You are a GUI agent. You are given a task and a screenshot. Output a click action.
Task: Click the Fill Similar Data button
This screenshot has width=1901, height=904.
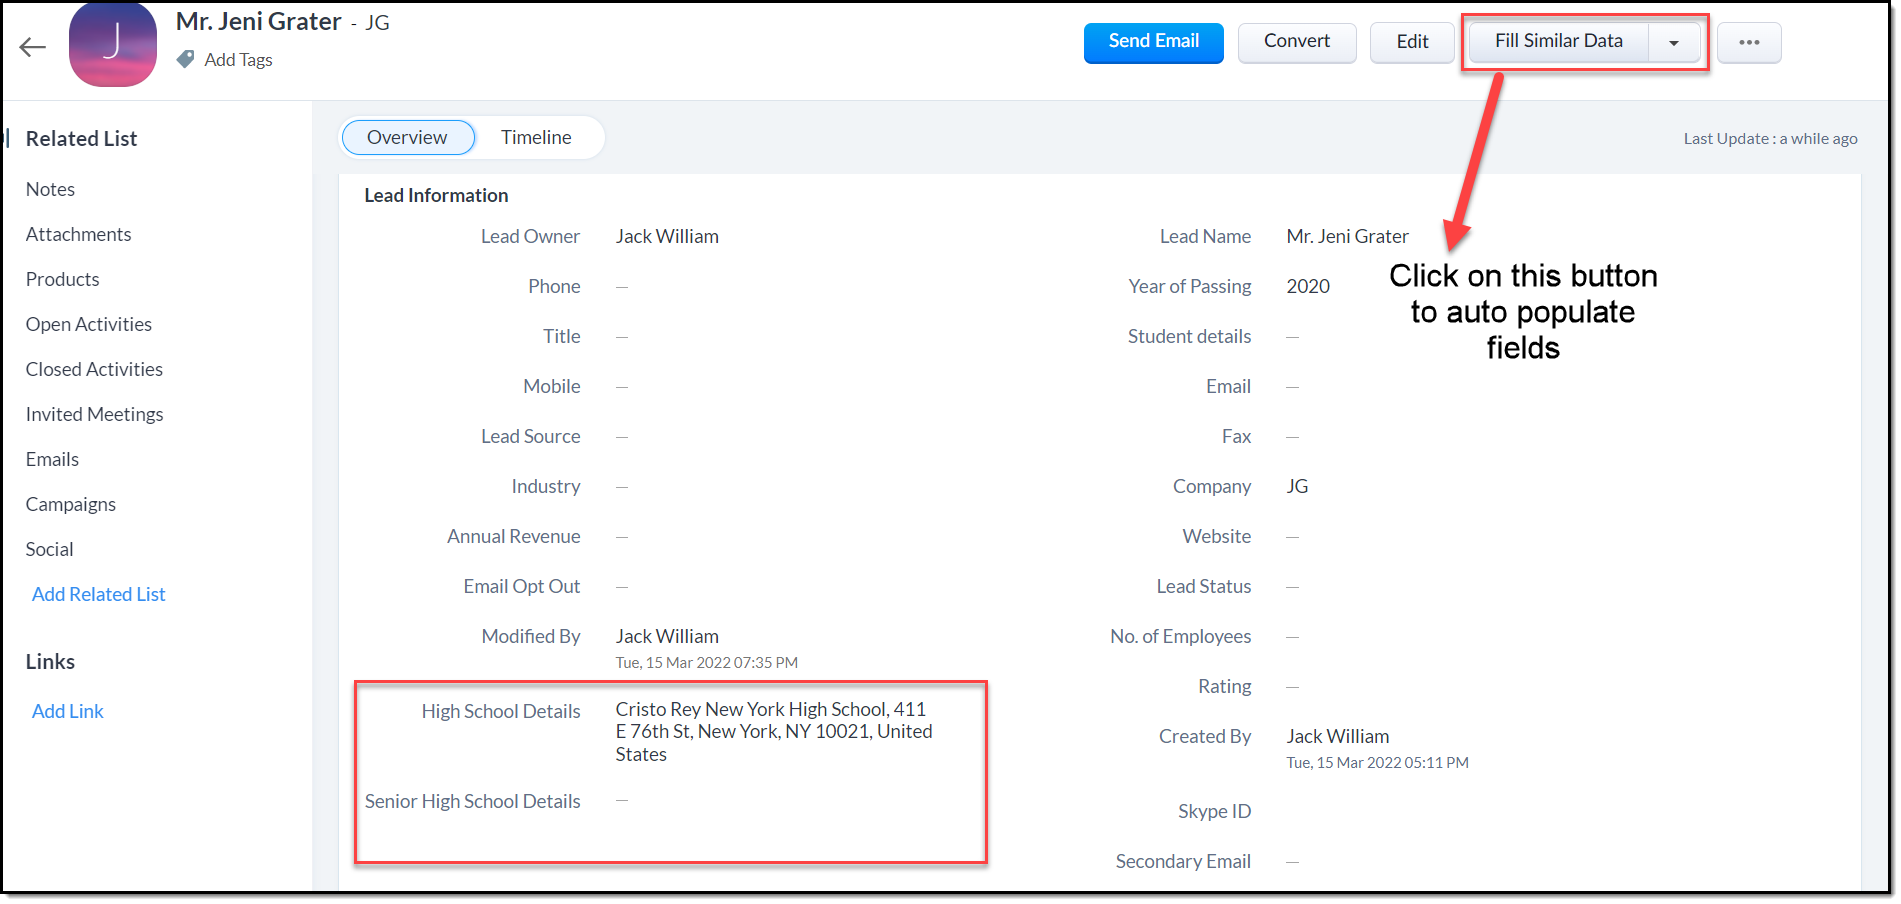[1559, 42]
